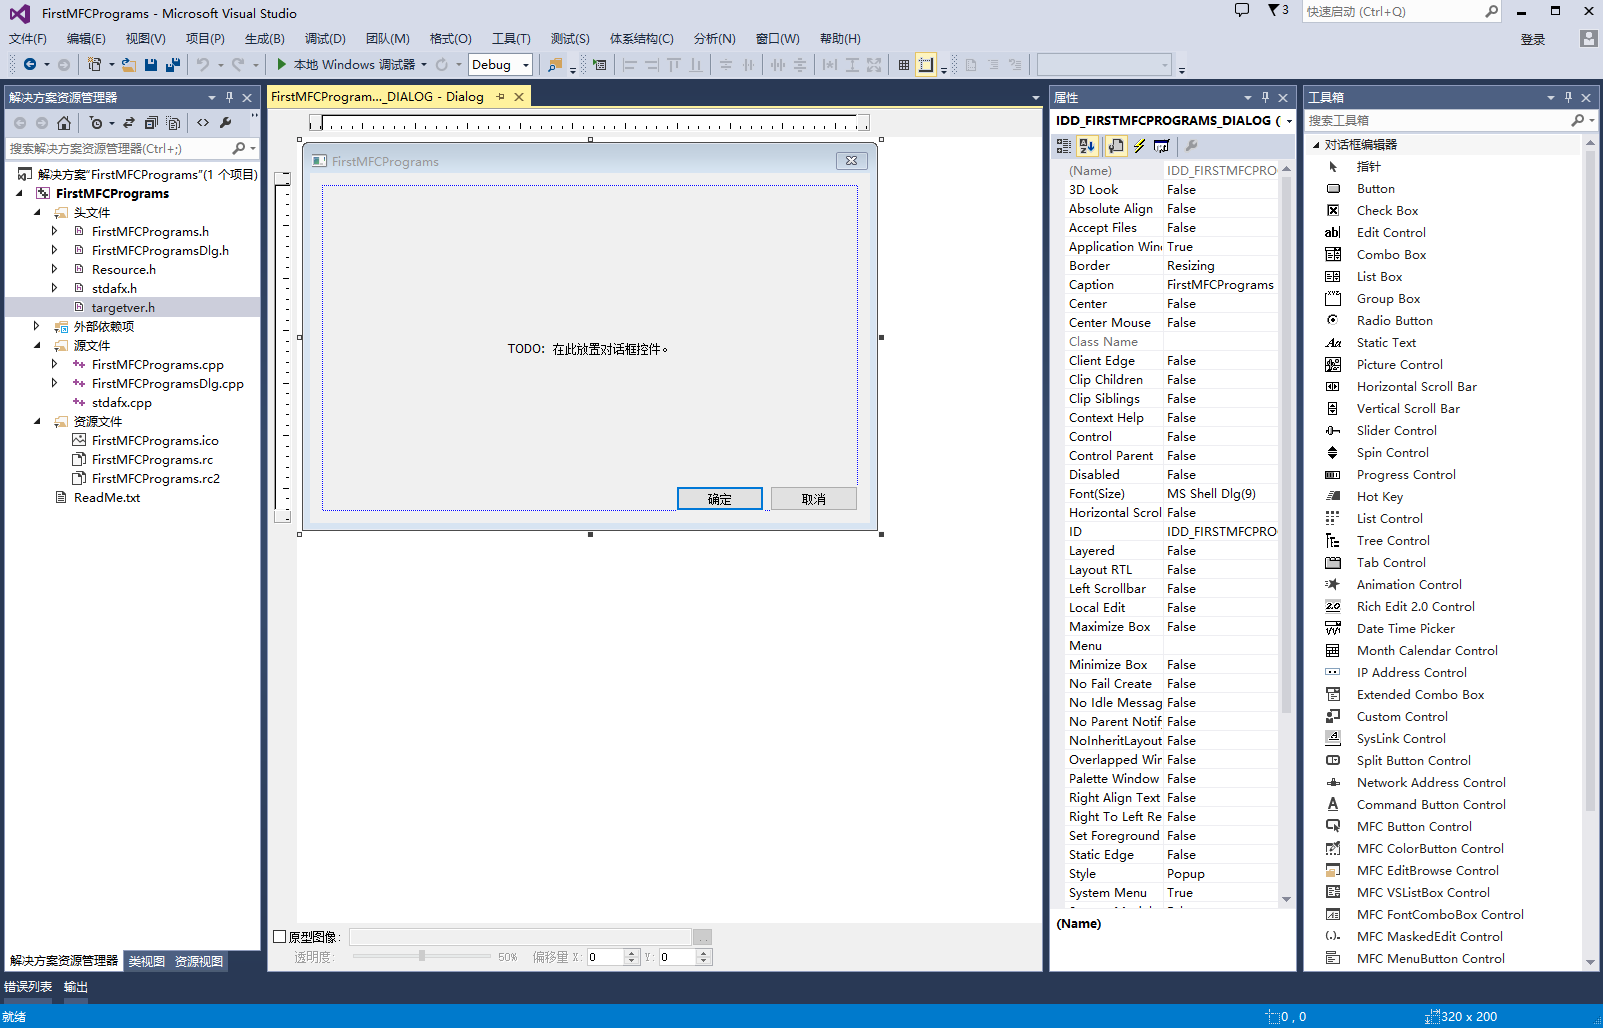Open the feedback speech-bubble icon in title bar

point(1242,10)
